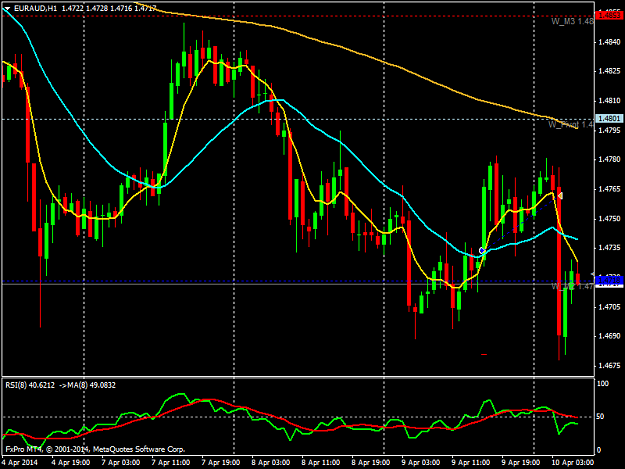Select the gray chart shift arrow above 1.4718
This screenshot has width=625, height=469.
pyautogui.click(x=592, y=274)
